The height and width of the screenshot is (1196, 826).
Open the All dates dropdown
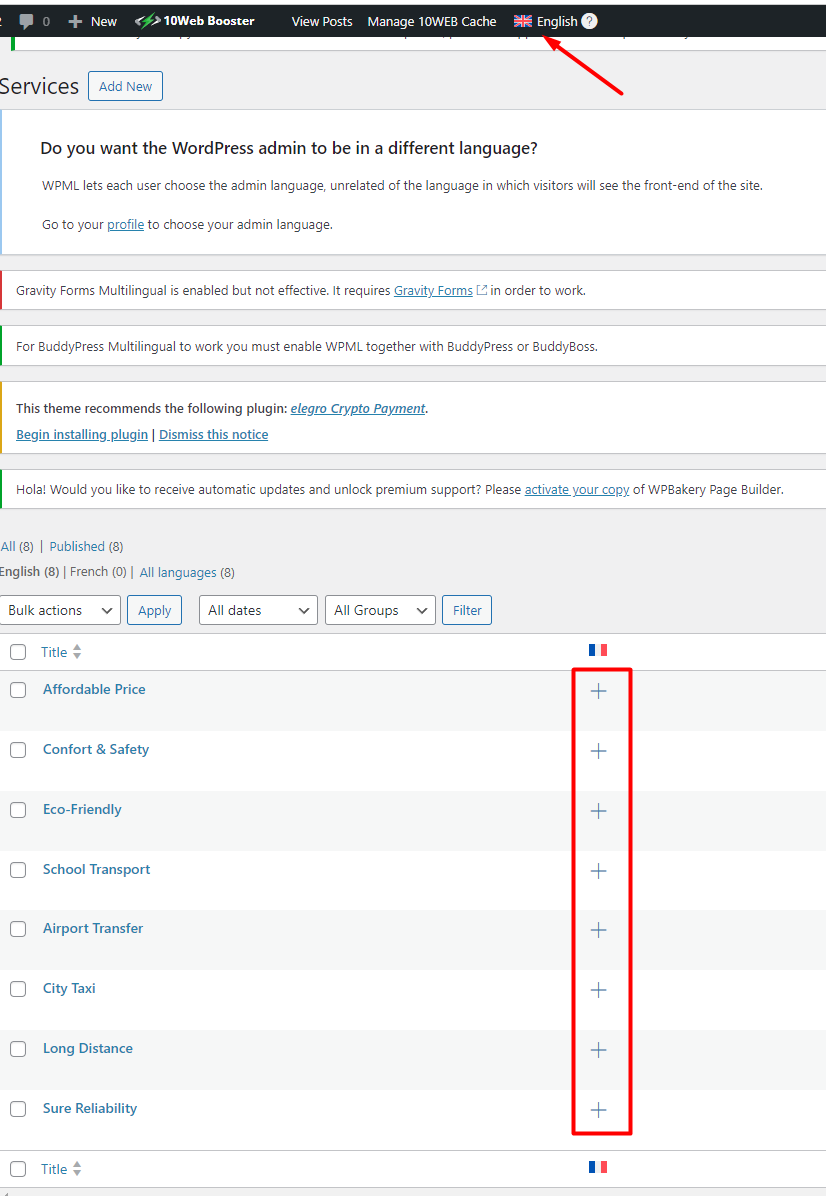tap(258, 610)
